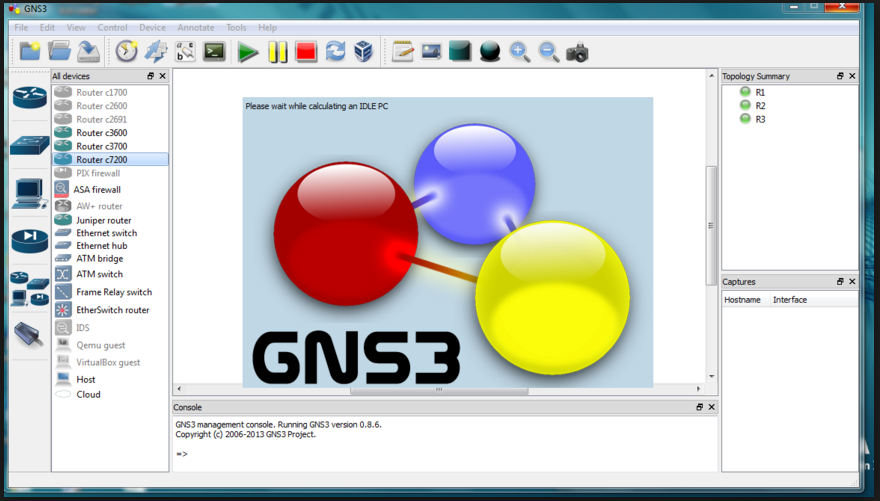The image size is (880, 501).
Task: Undock the All devices panel
Action: pos(150,76)
